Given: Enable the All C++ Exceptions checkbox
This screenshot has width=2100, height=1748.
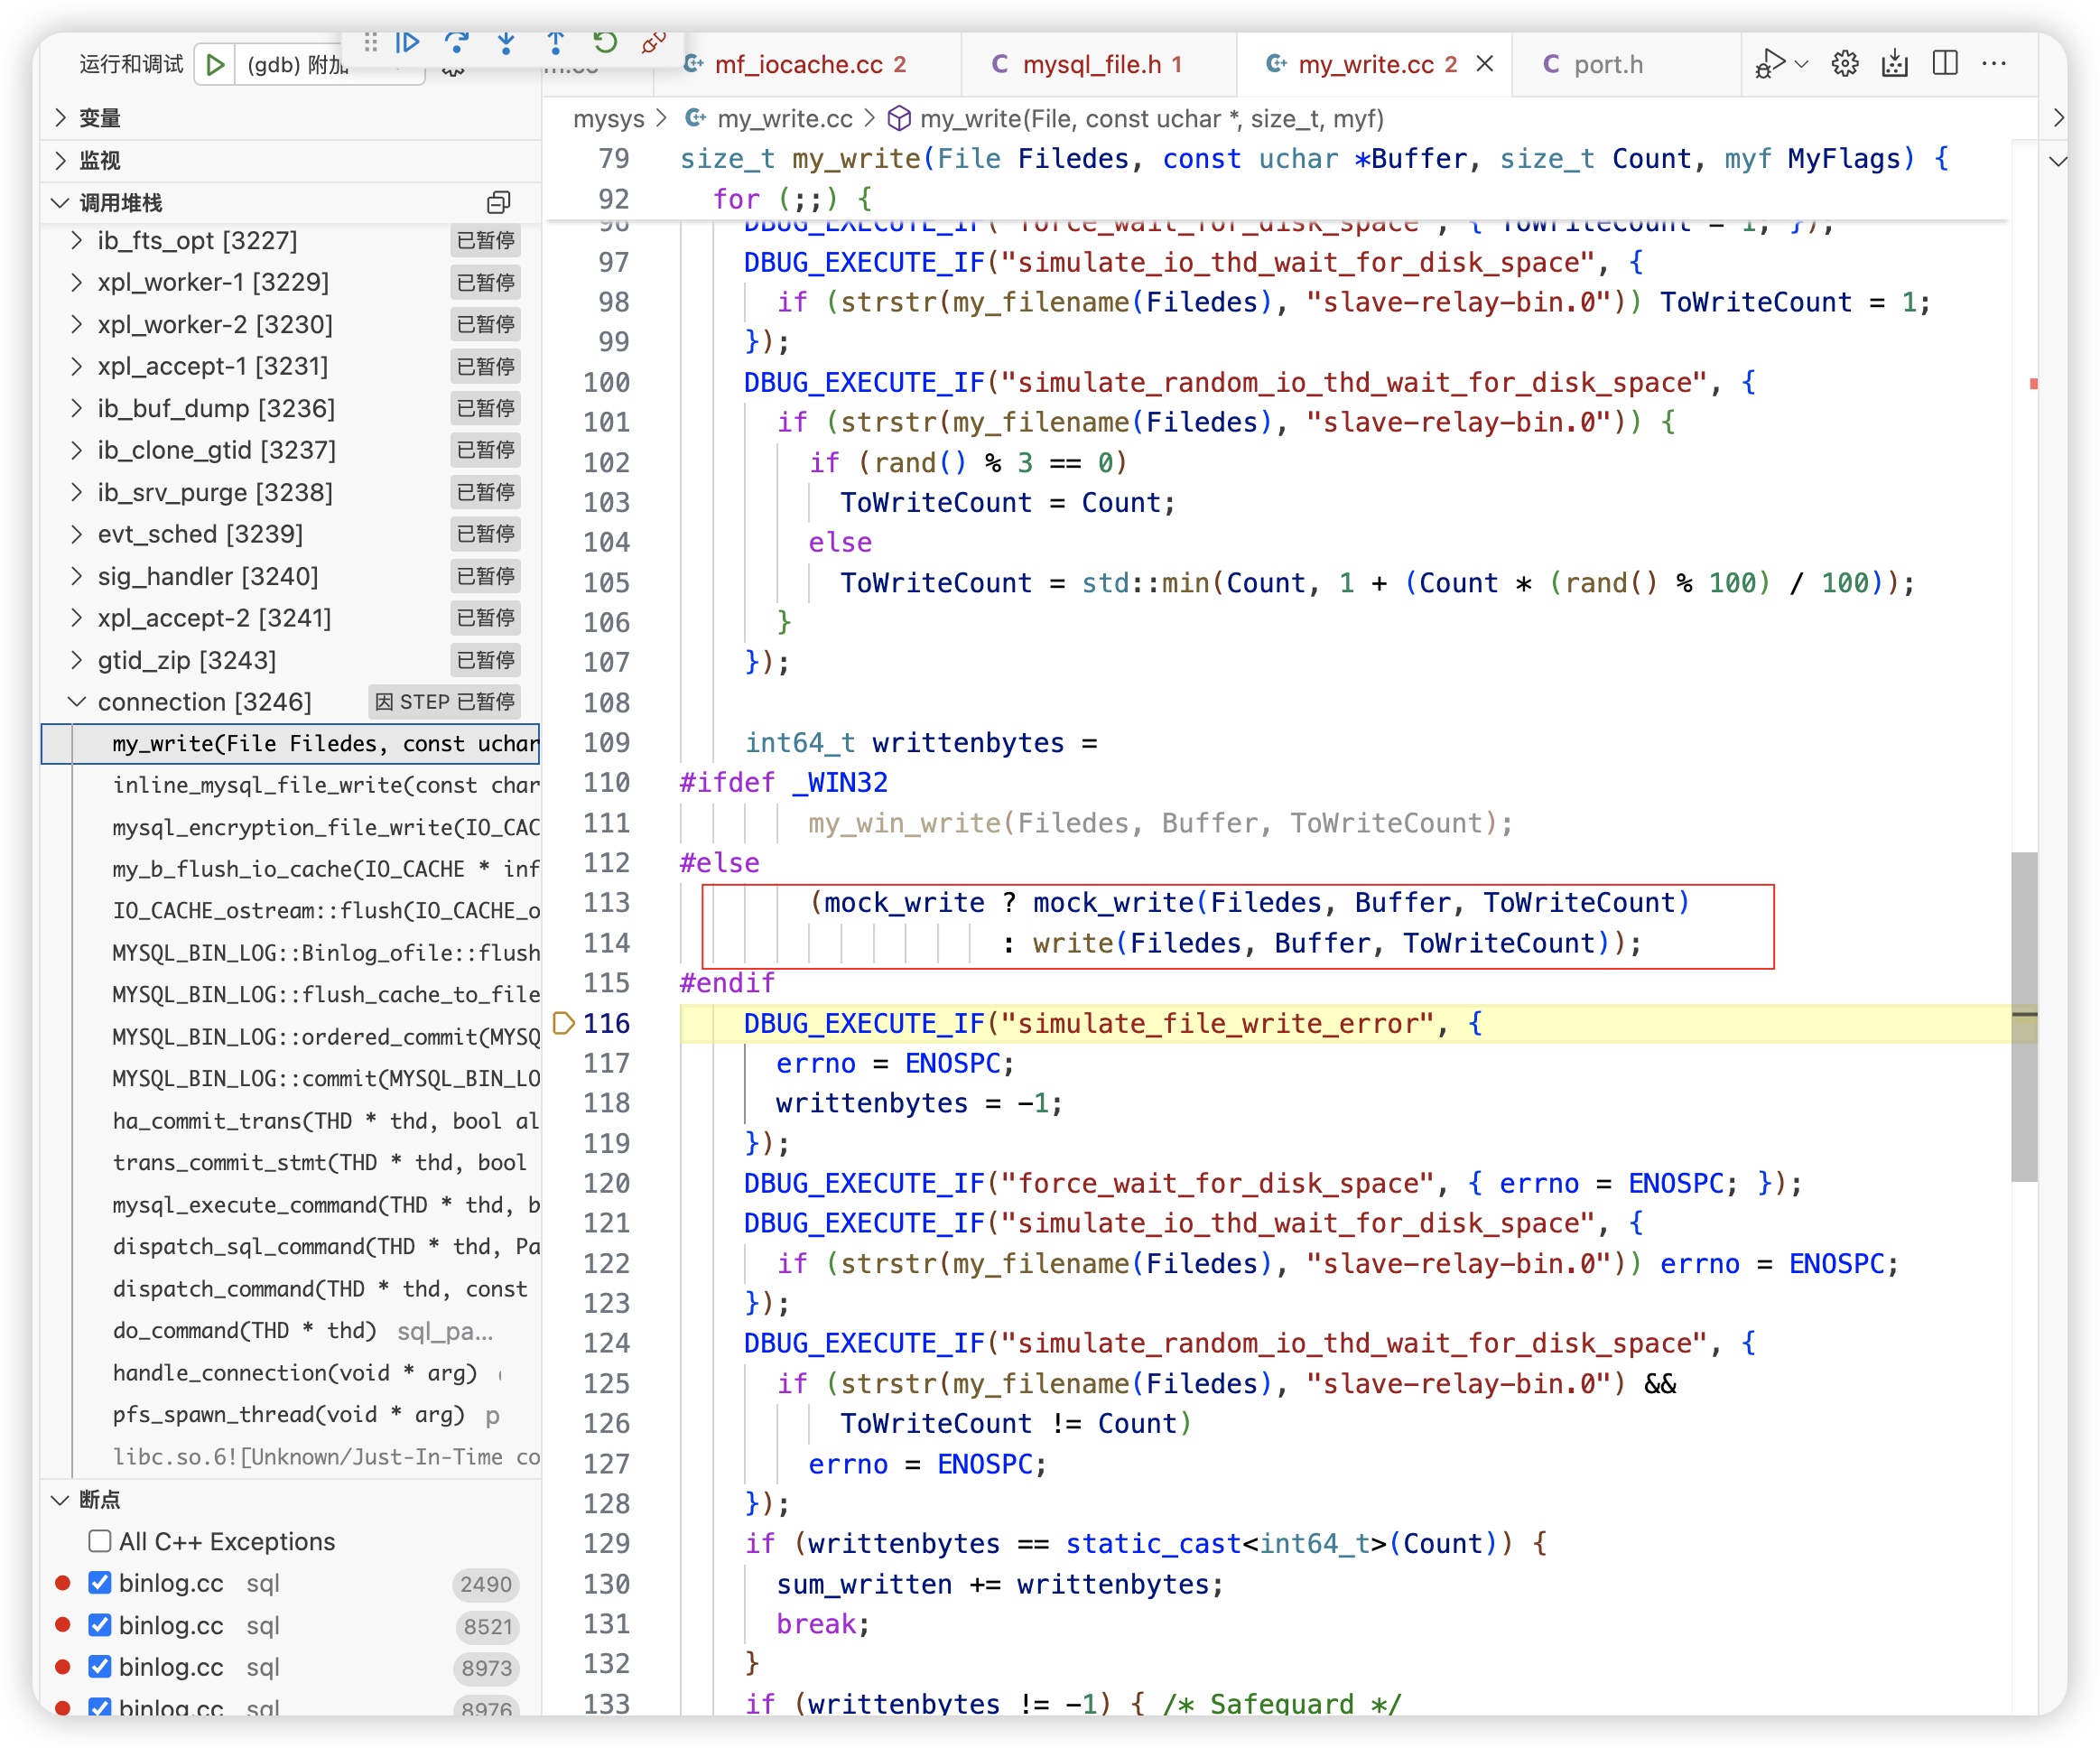Looking at the screenshot, I should coord(99,1541).
